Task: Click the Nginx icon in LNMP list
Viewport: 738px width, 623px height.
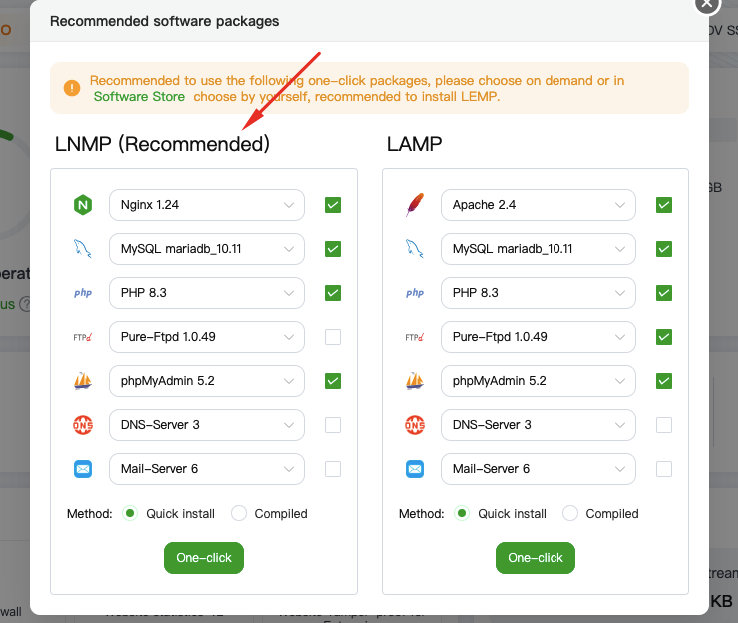Action: (x=82, y=205)
